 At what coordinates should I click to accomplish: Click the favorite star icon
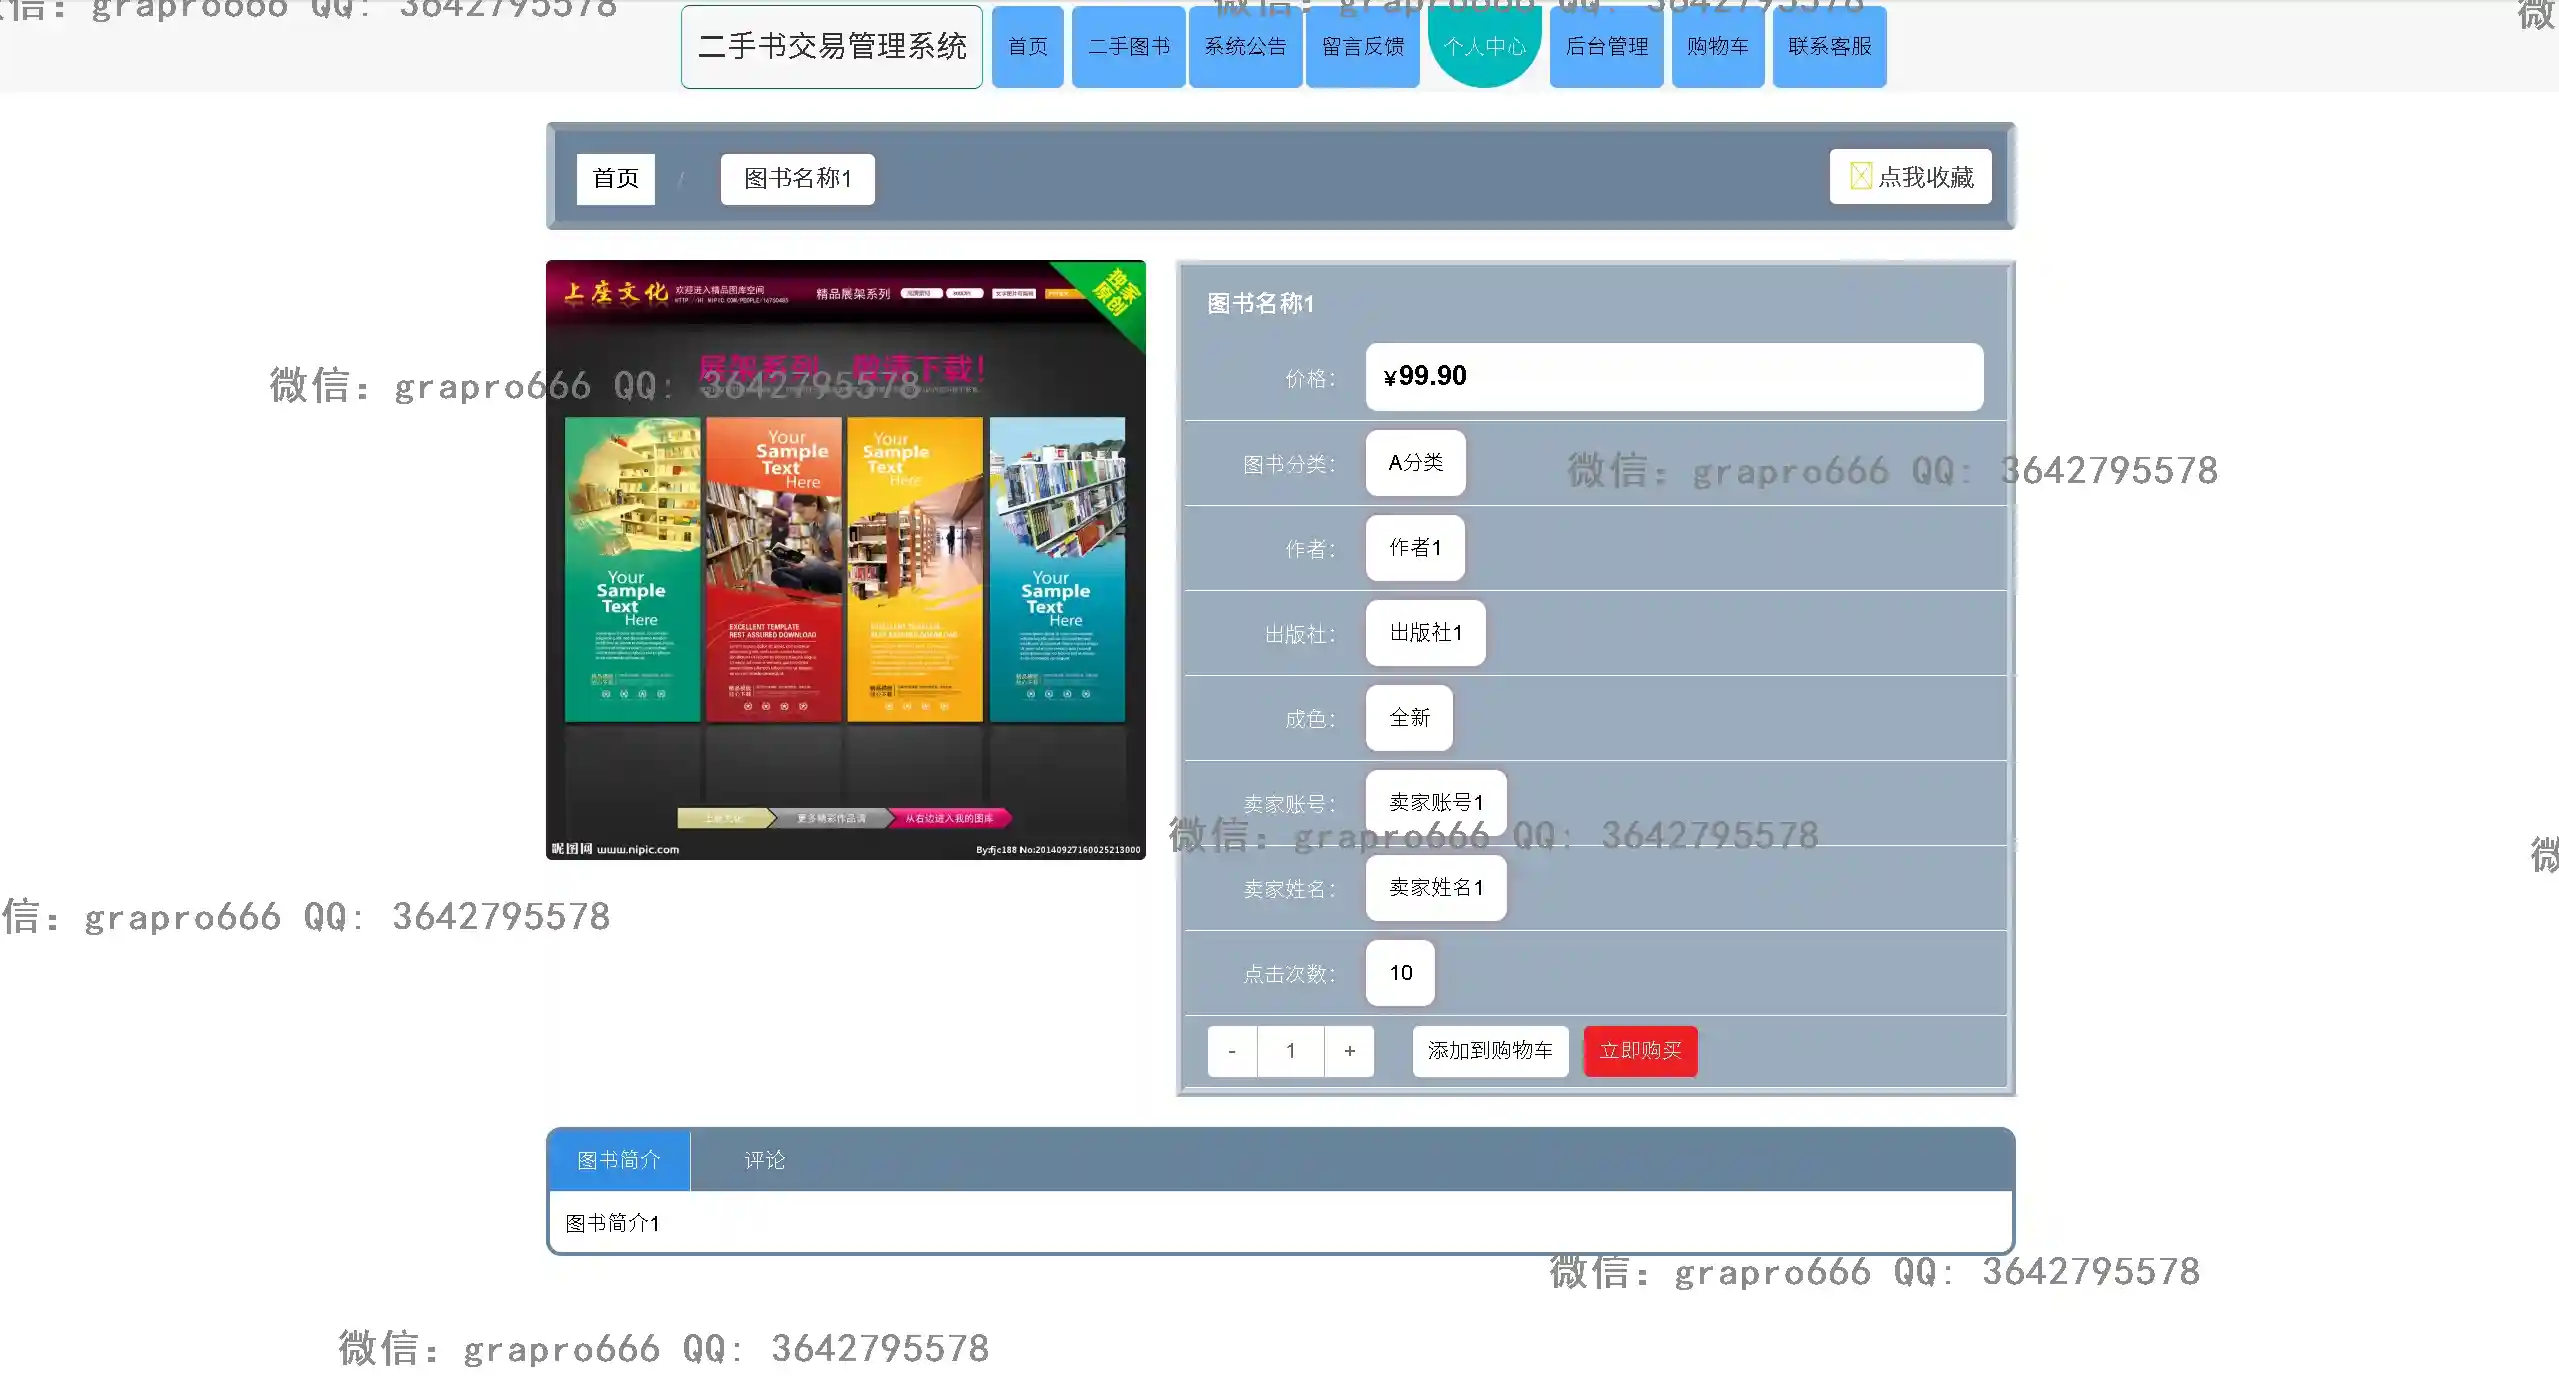click(1860, 176)
